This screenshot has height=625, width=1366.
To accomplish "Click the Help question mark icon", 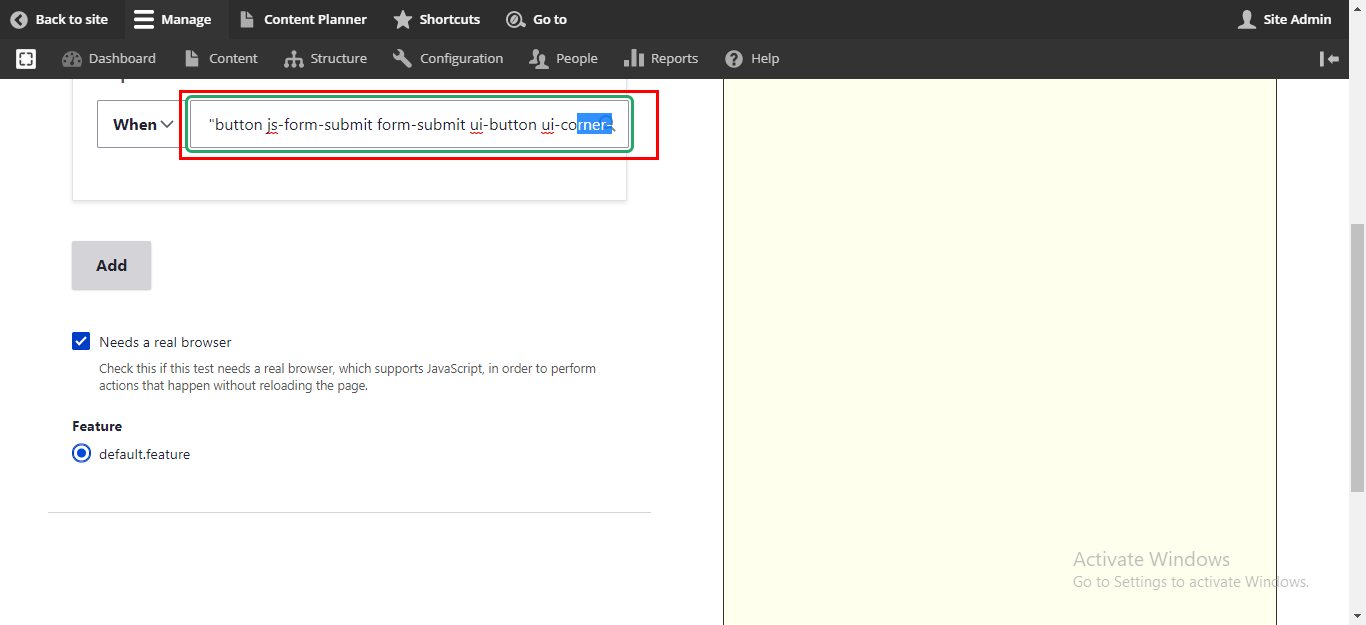I will (x=735, y=58).
